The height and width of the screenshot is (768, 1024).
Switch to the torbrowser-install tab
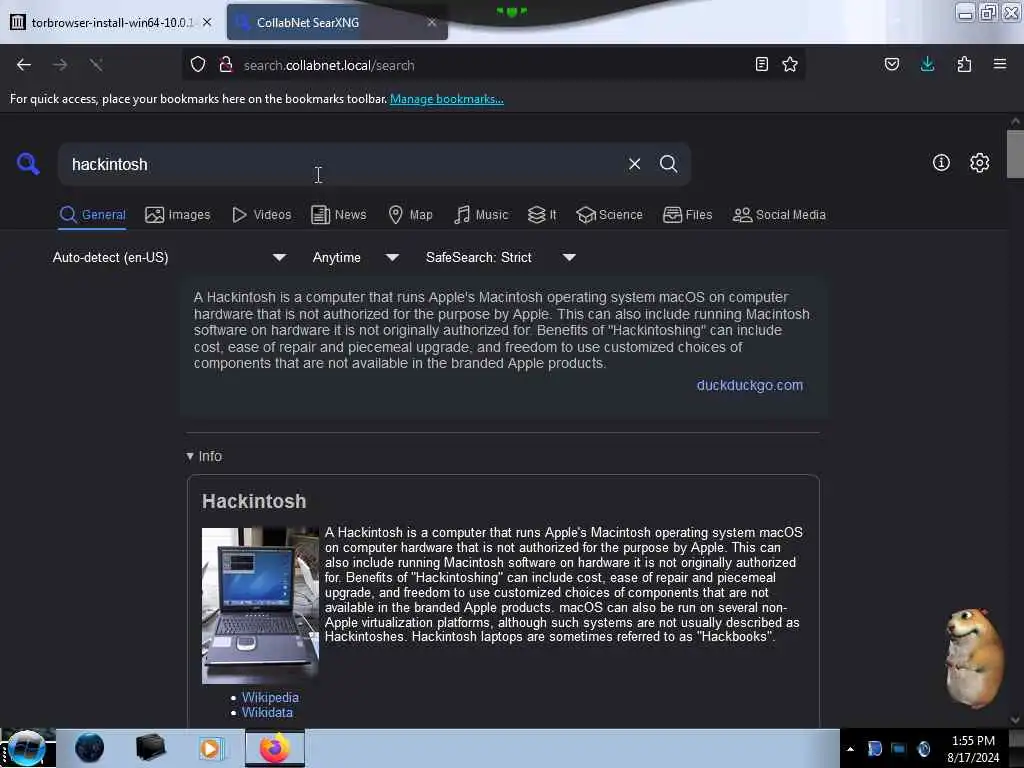pyautogui.click(x=112, y=22)
